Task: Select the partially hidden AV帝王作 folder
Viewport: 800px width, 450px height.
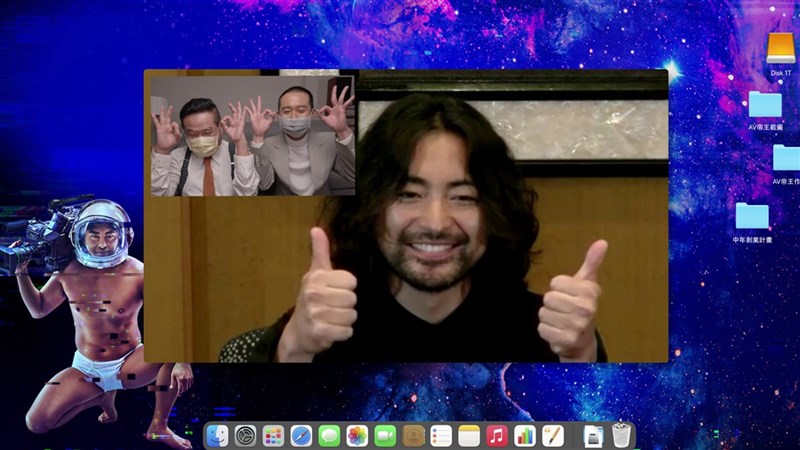Action: pyautogui.click(x=786, y=158)
